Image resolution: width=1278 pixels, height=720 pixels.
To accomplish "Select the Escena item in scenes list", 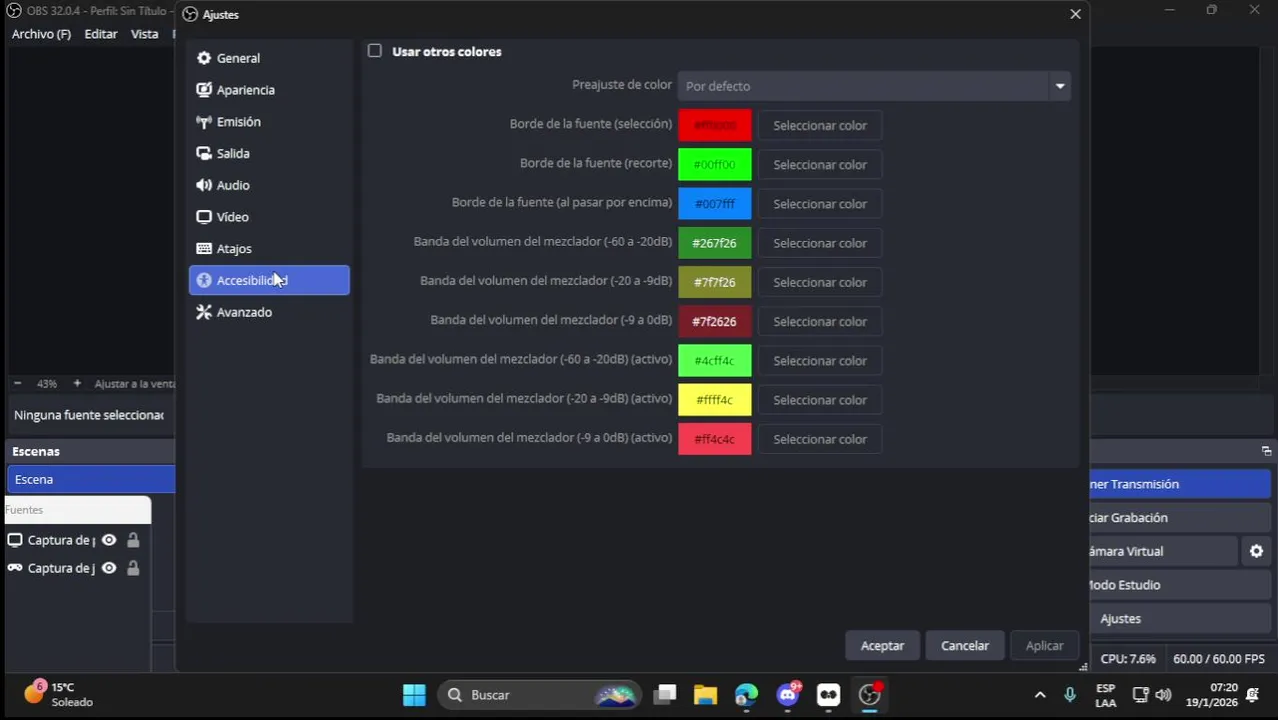I will (91, 479).
